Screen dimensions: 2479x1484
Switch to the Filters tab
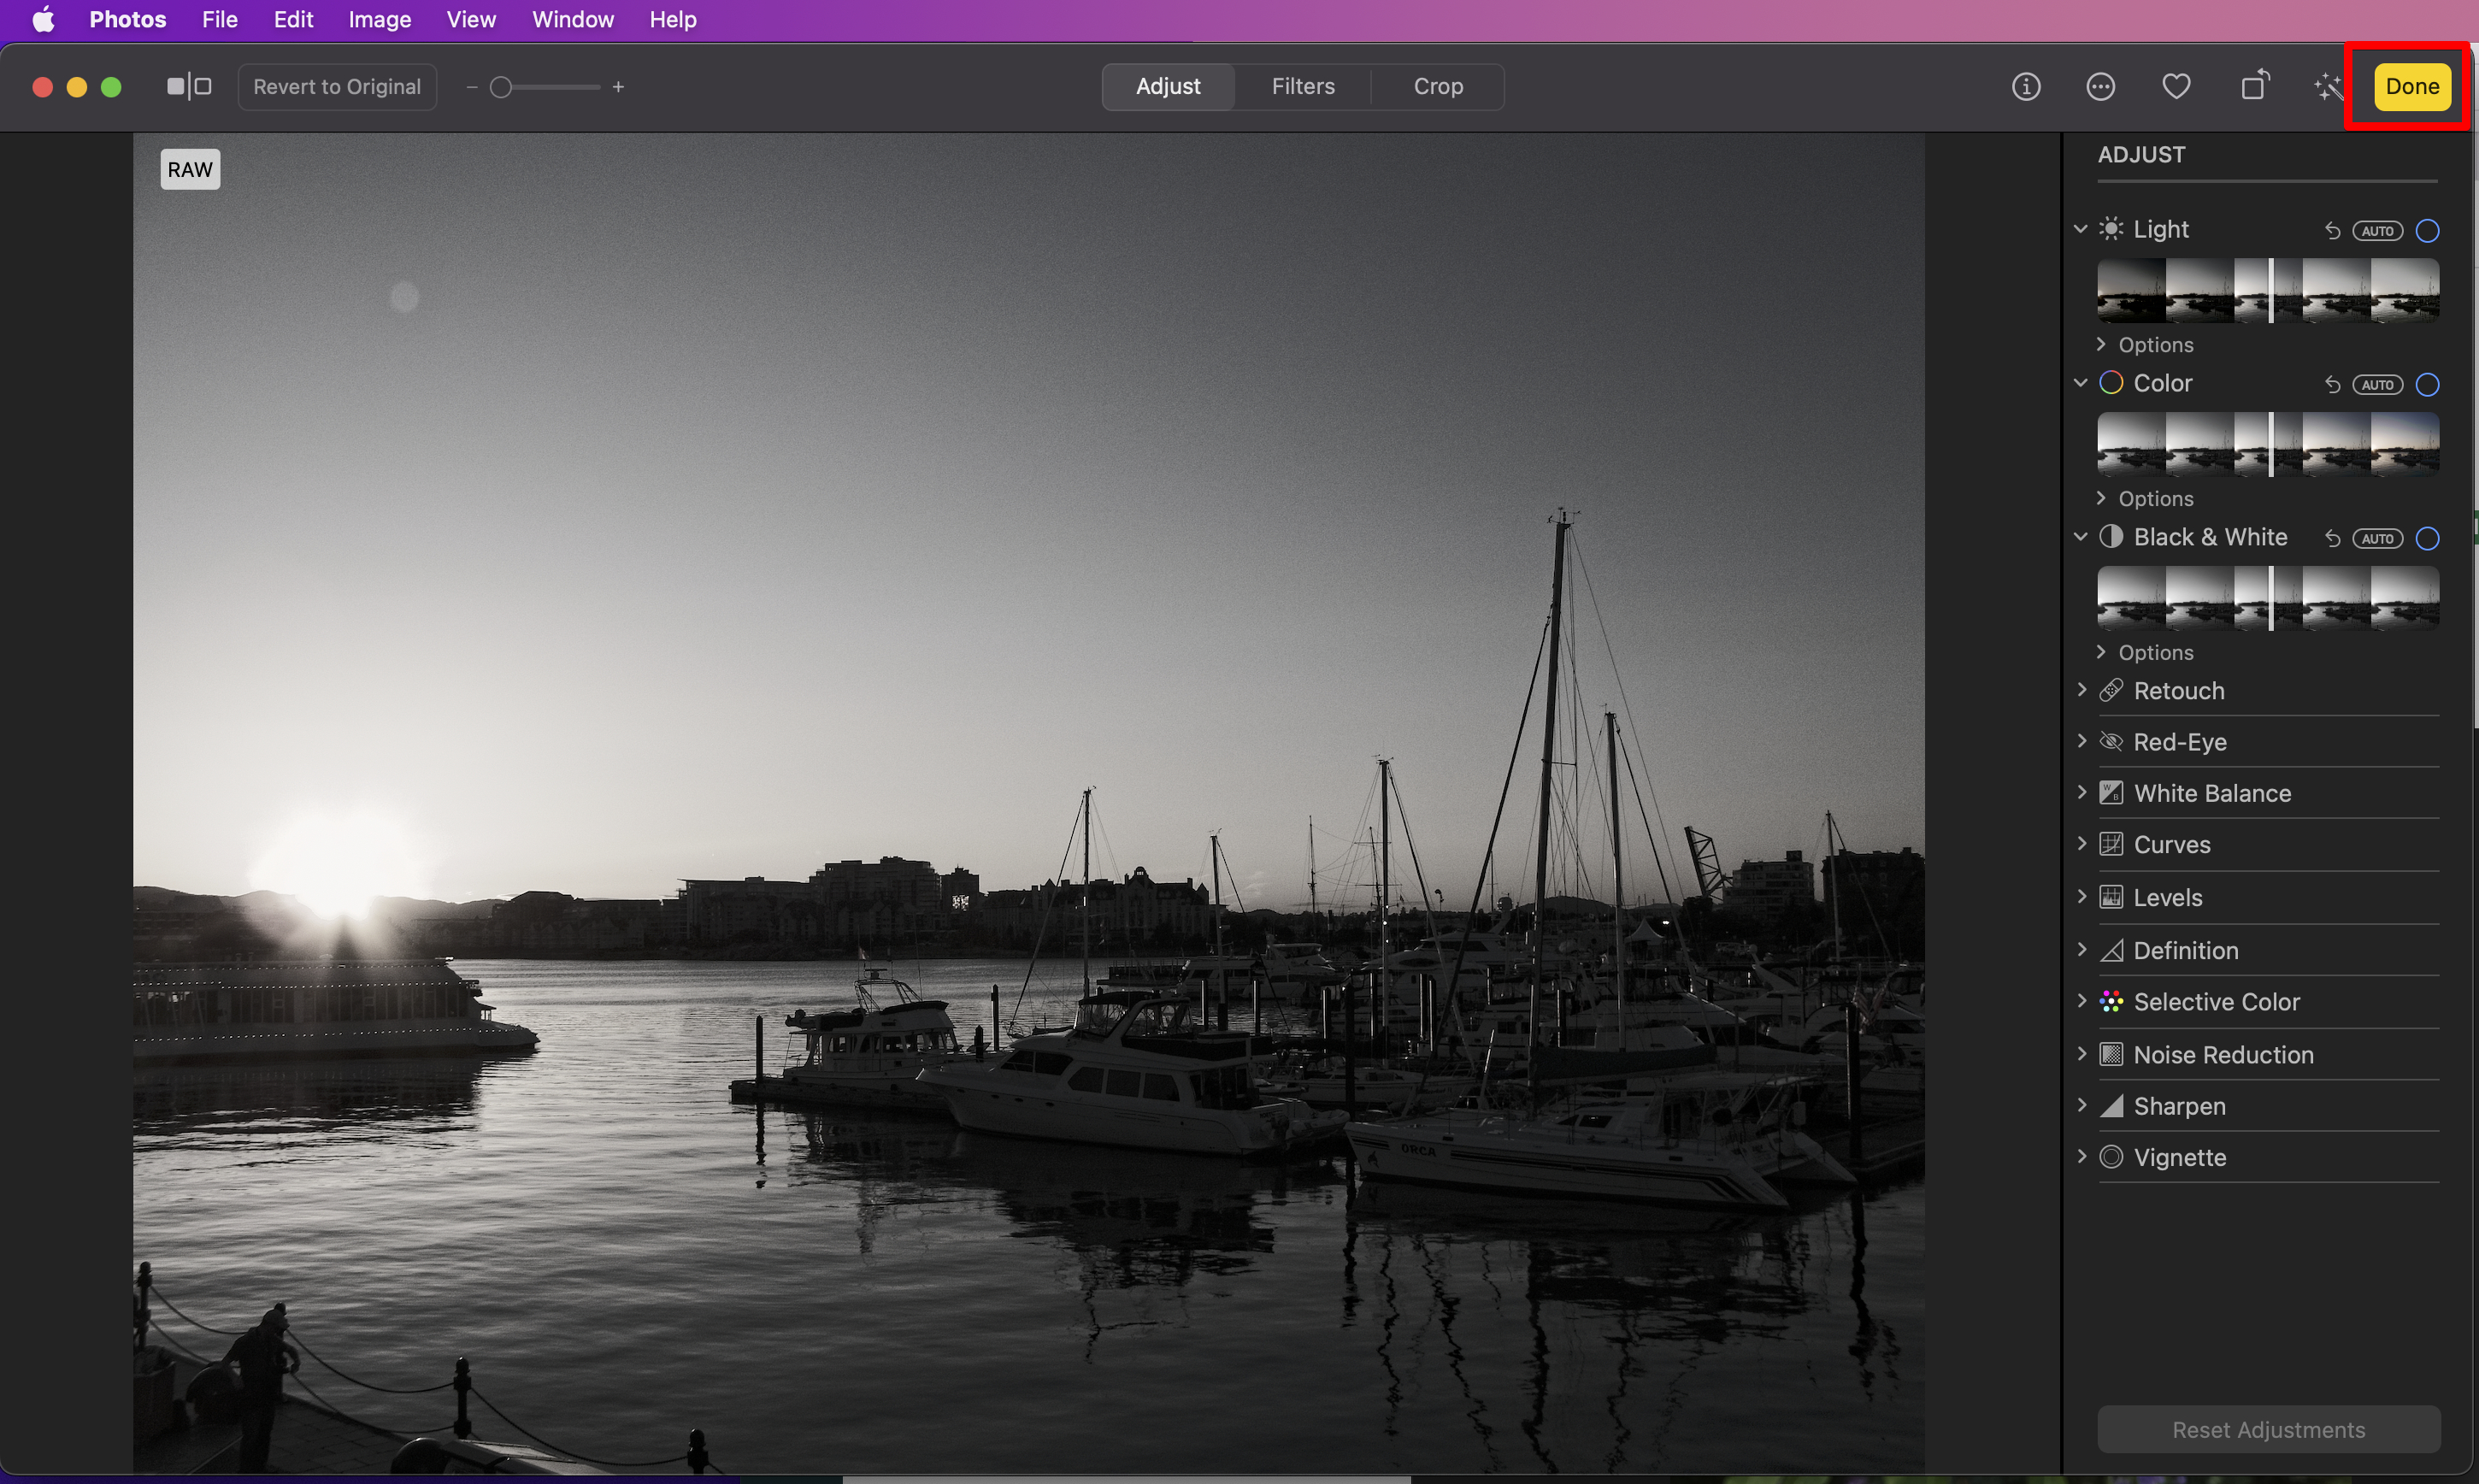point(1303,87)
